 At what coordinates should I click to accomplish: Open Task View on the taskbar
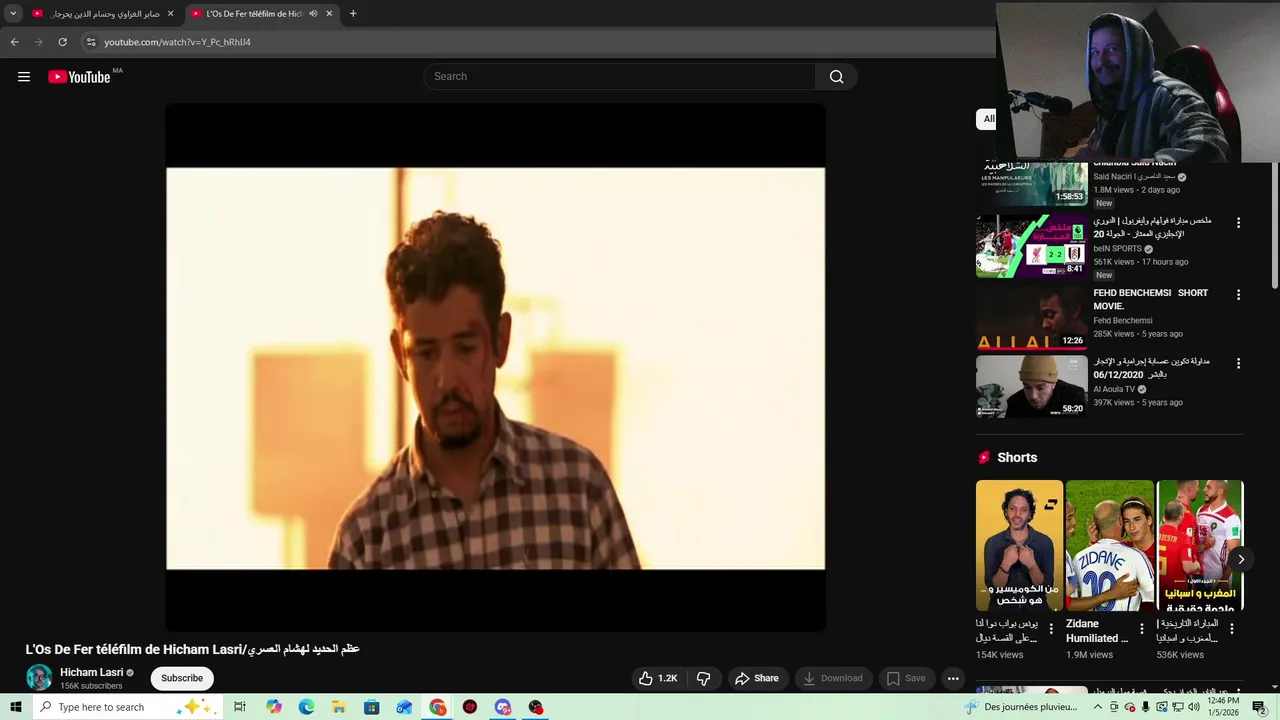tap(240, 707)
